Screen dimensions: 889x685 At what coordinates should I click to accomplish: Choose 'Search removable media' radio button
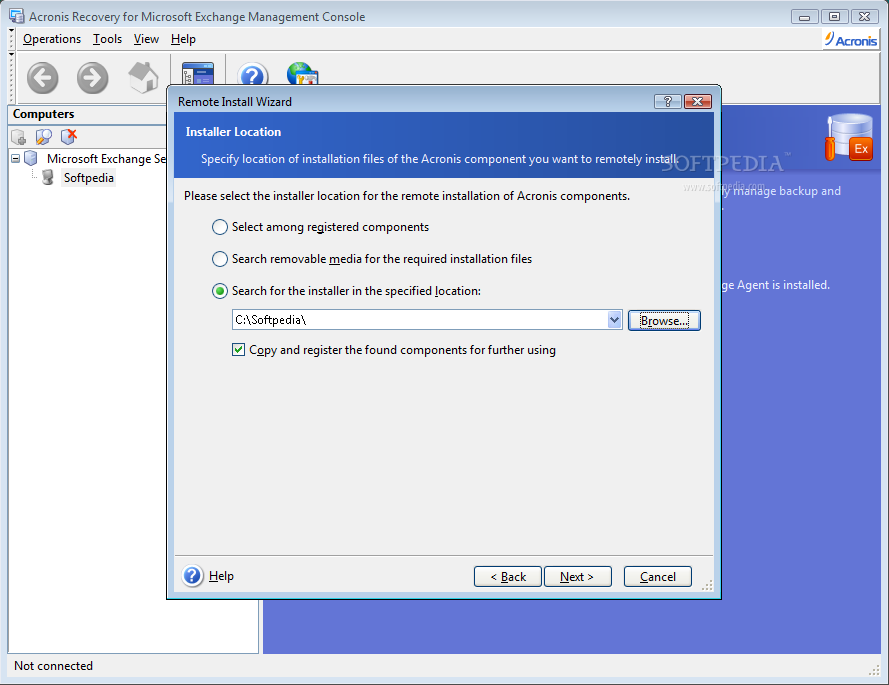tap(220, 259)
